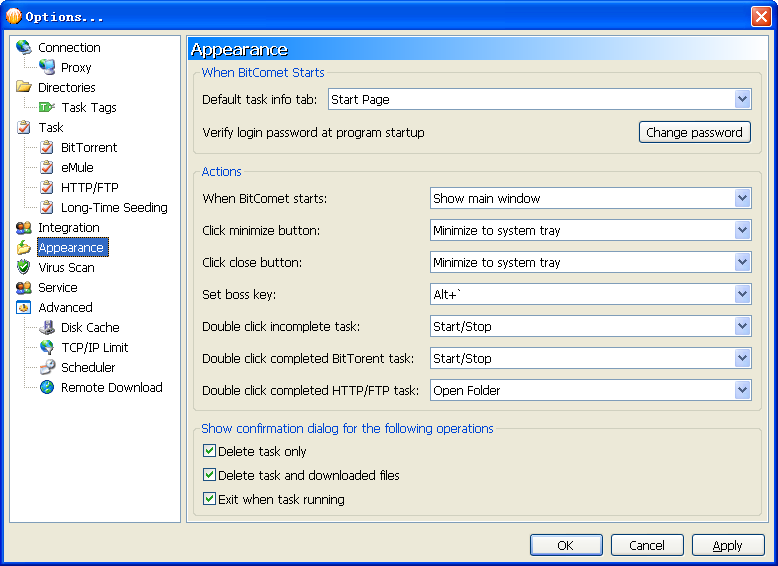This screenshot has height=566, width=778.
Task: Open the BitTorrent settings page
Action: pos(89,147)
